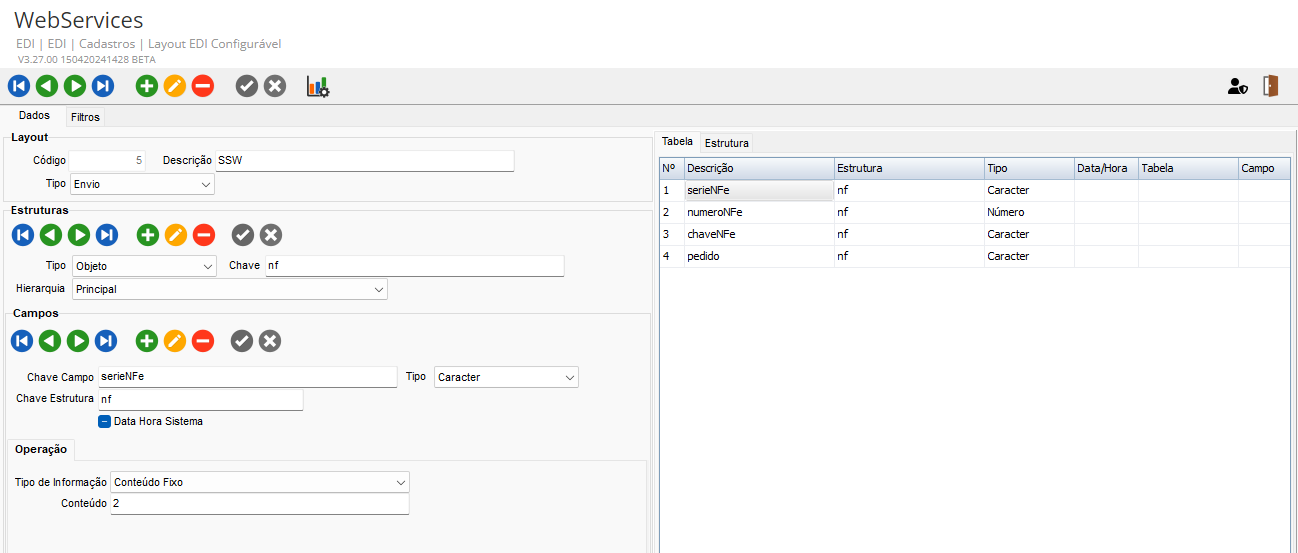
Task: Open the Campos Tipo dropdown showing Caracter
Action: click(x=506, y=377)
